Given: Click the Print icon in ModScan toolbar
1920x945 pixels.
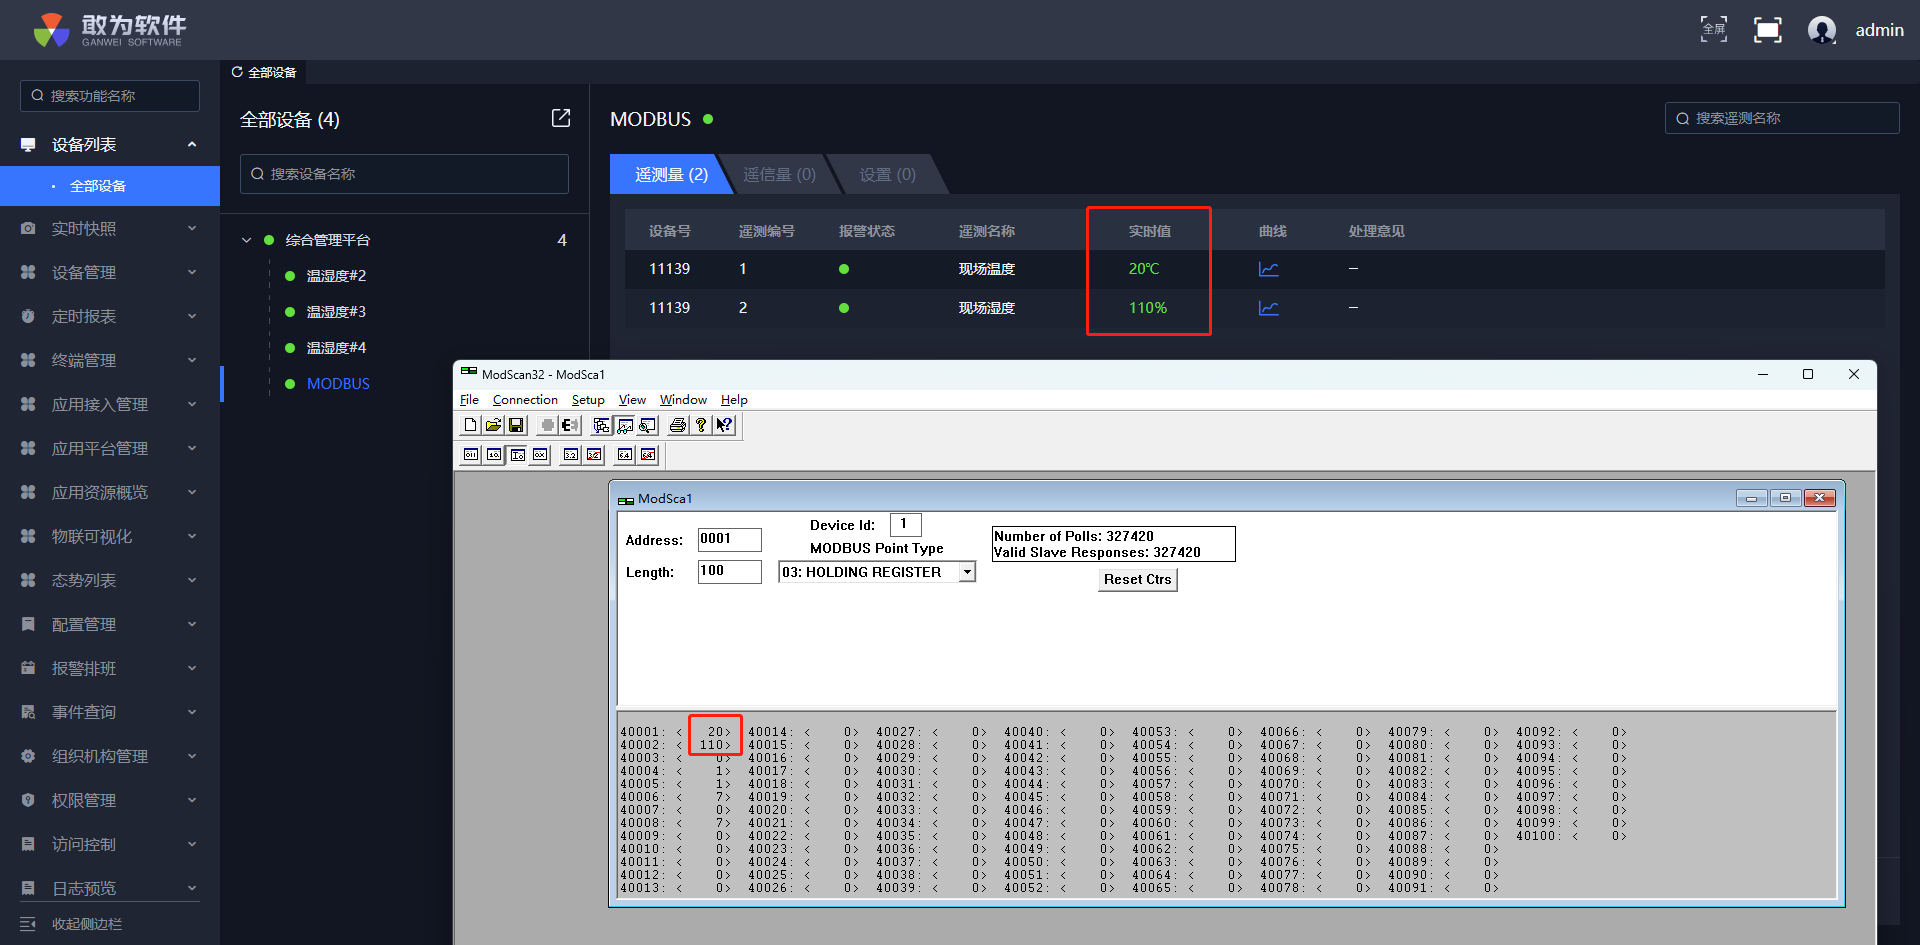Looking at the screenshot, I should [x=678, y=425].
